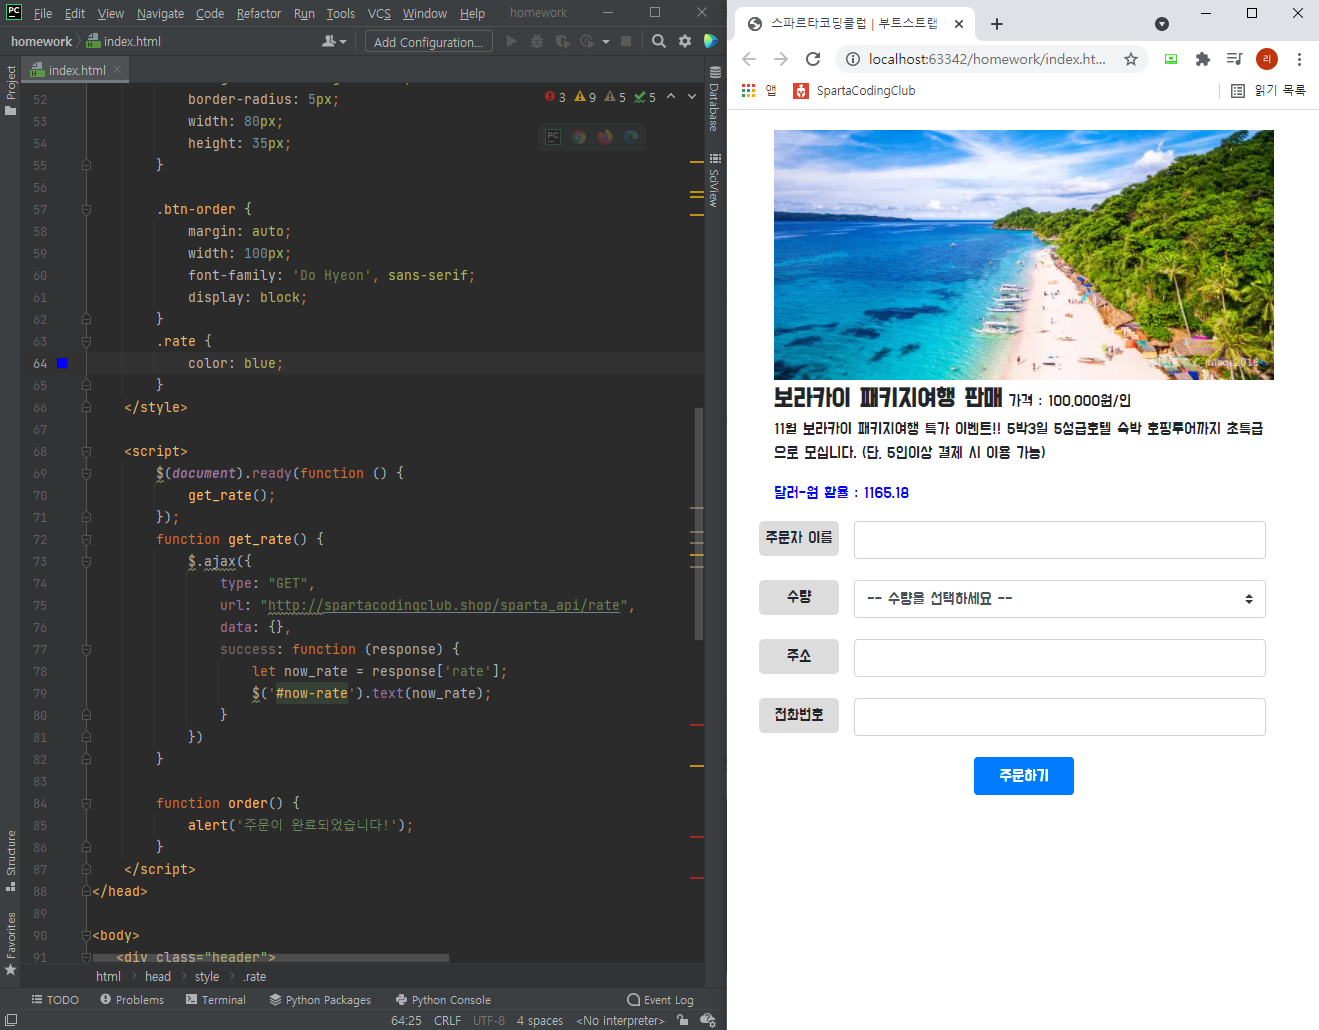Open the Project tool window on left edge
Image resolution: width=1319 pixels, height=1030 pixels.
click(x=10, y=90)
